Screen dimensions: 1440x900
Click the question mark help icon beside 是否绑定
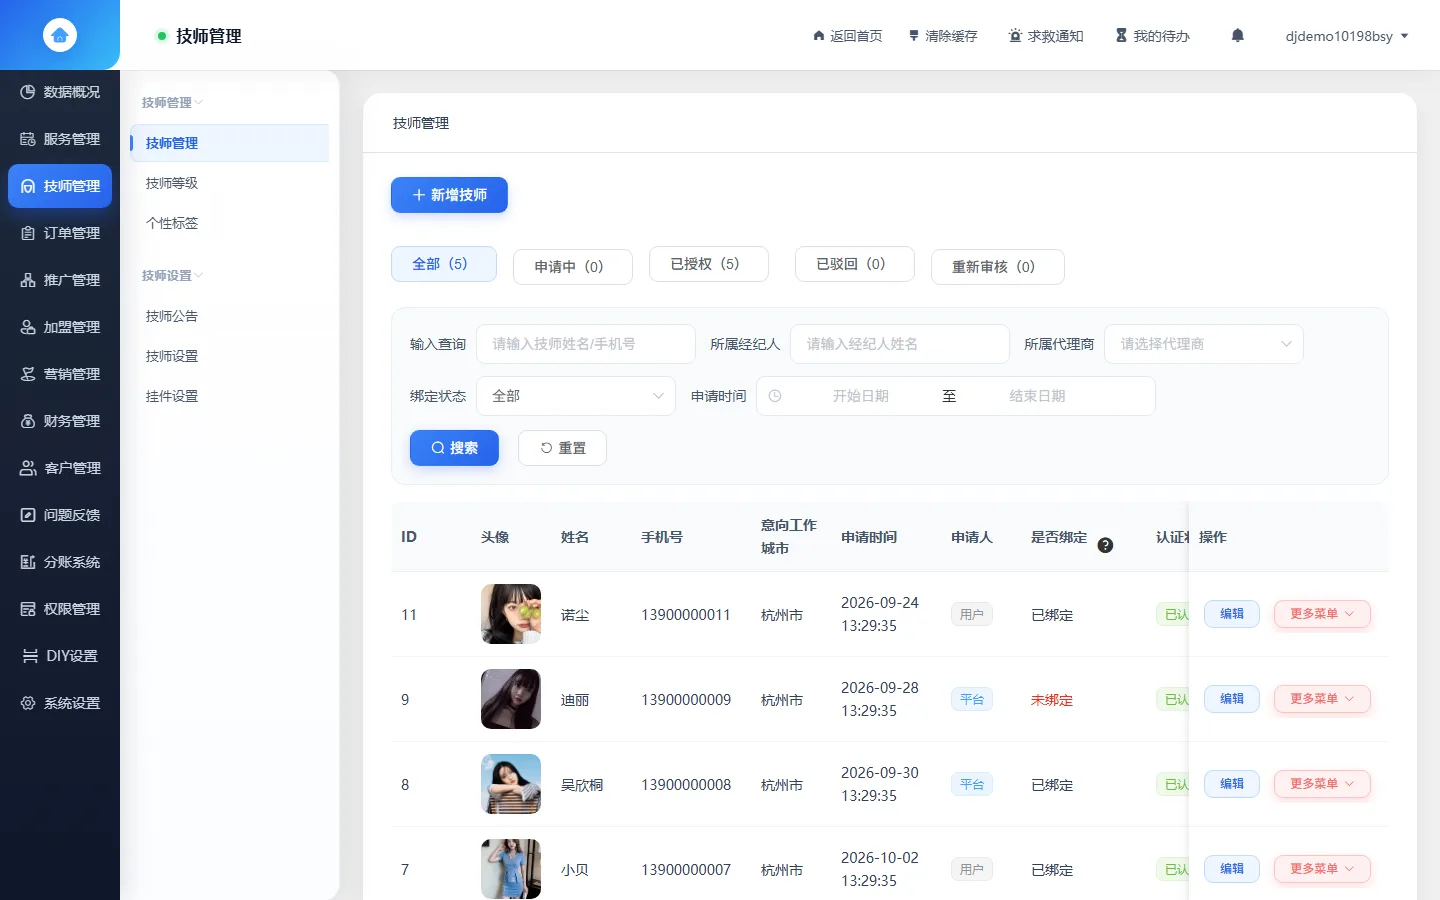click(x=1105, y=545)
